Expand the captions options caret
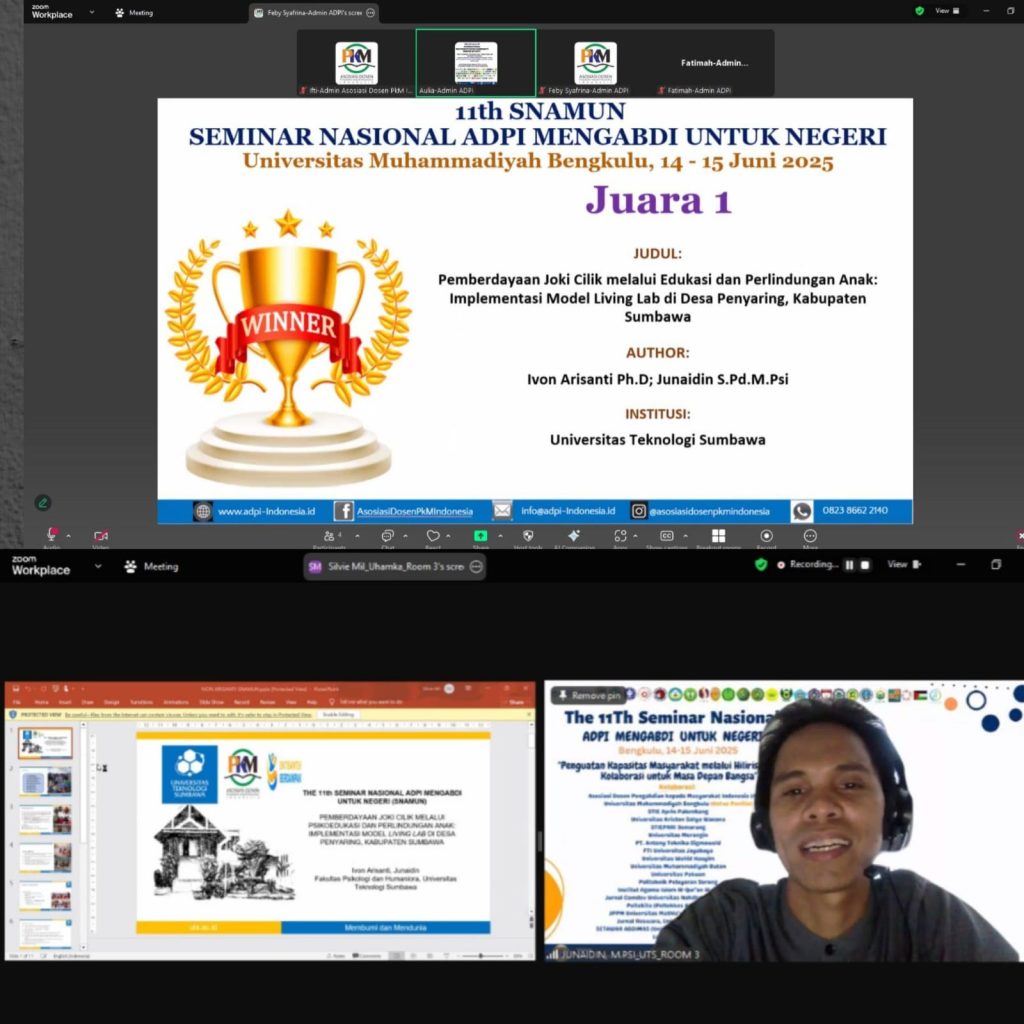 (685, 536)
